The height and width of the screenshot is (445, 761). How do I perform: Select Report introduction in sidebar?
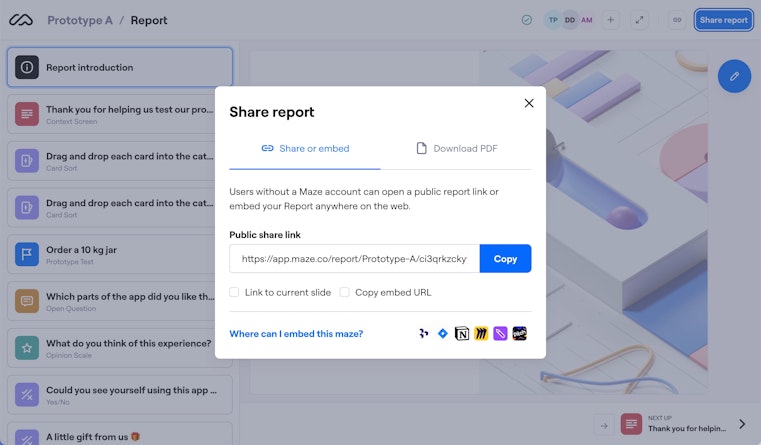(120, 67)
